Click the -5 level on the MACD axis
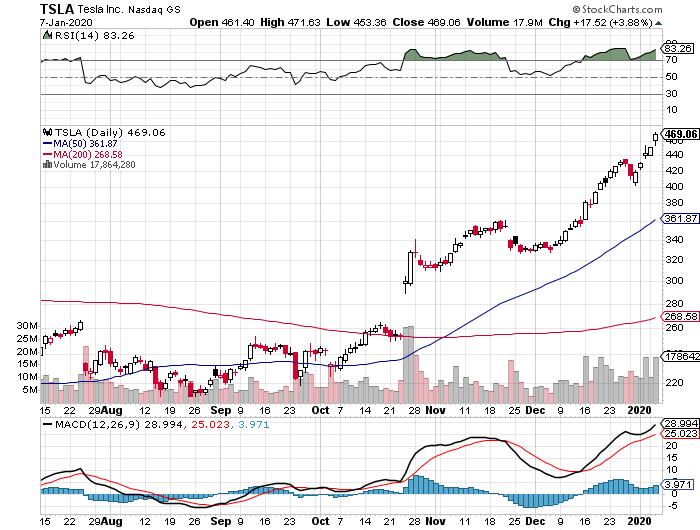 coord(671,506)
